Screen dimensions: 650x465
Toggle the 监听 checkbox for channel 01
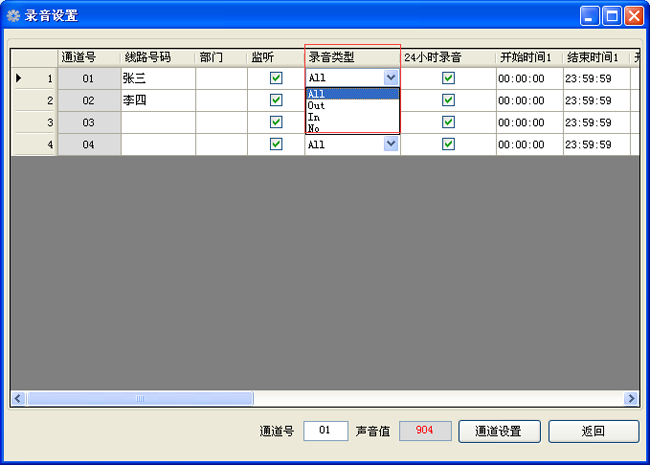pyautogui.click(x=276, y=78)
